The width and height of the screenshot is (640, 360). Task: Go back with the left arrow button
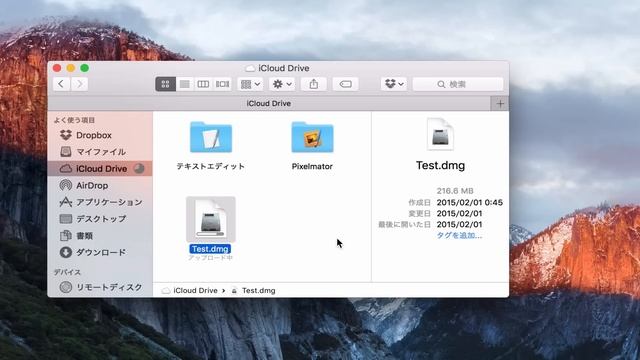click(x=61, y=84)
